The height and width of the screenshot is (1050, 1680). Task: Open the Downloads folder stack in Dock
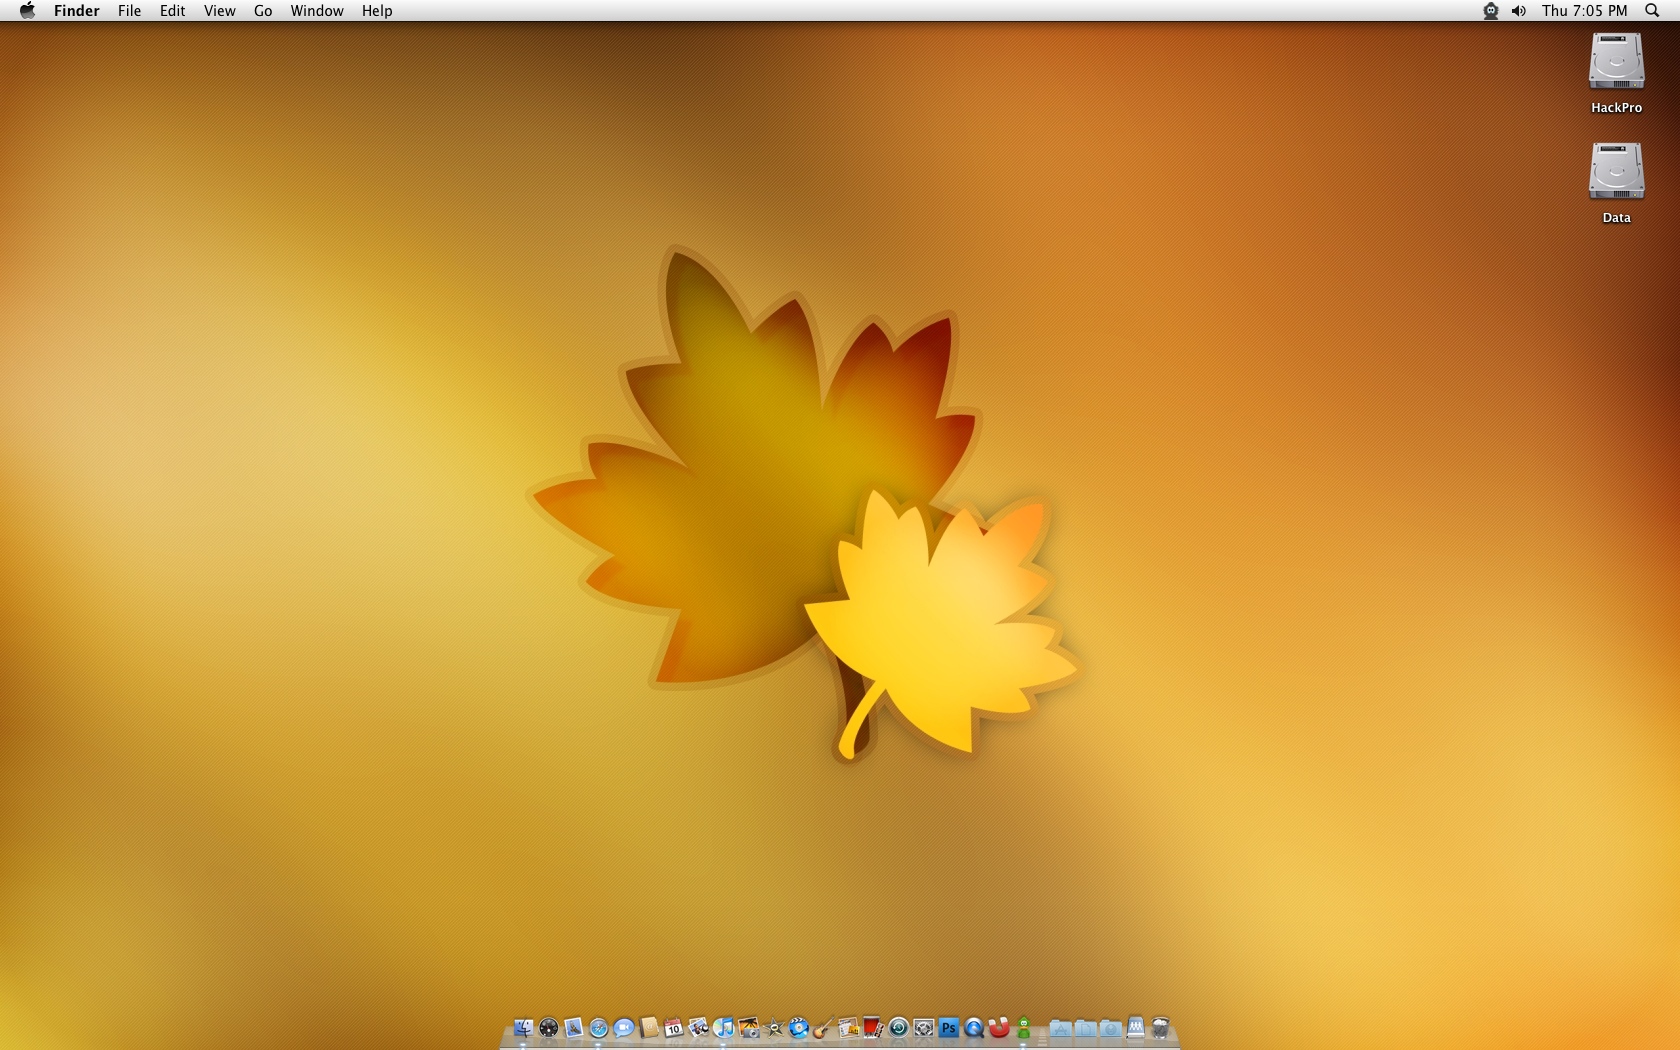[1110, 1028]
